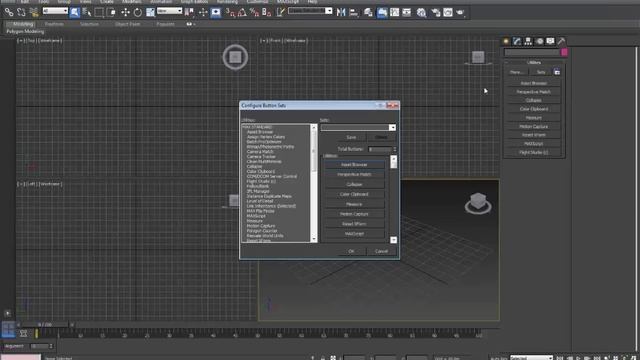640x360 pixels.
Task: Activate Select and Scale tool
Action: click(150, 12)
